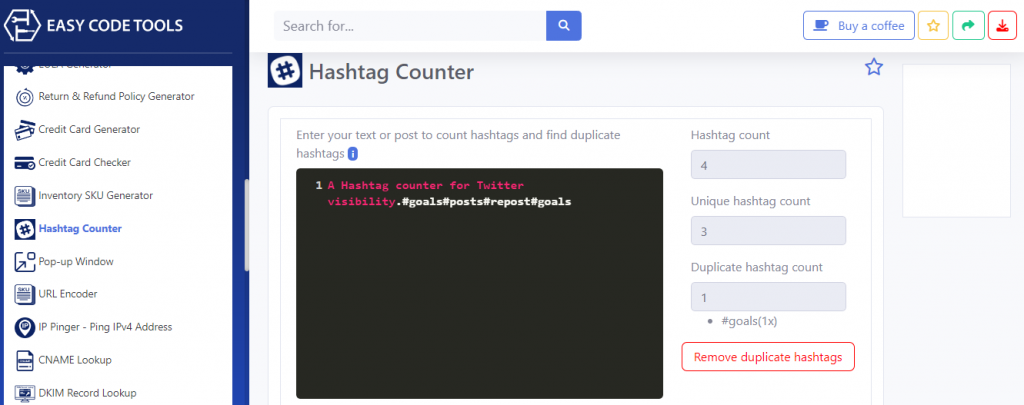This screenshot has height=405, width=1024.
Task: Click the magnifier search button
Action: tap(563, 26)
